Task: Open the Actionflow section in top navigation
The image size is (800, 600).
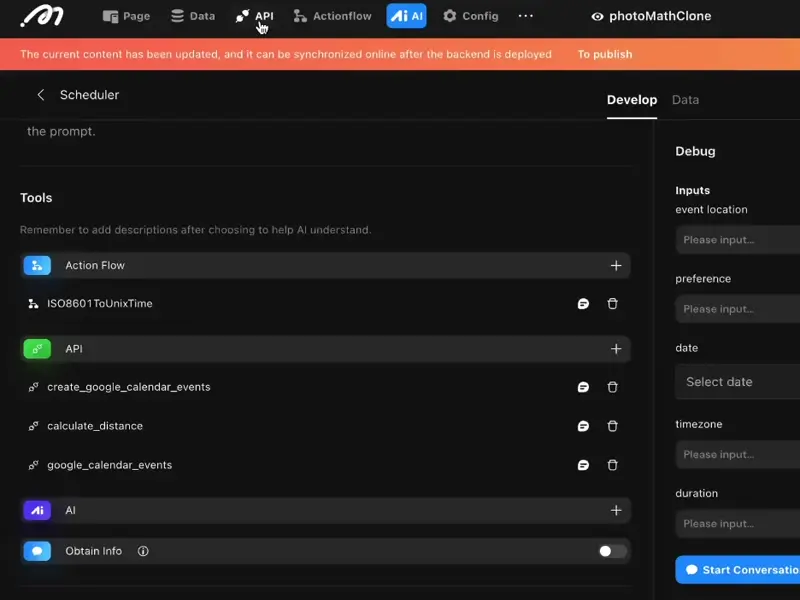Action: click(332, 16)
